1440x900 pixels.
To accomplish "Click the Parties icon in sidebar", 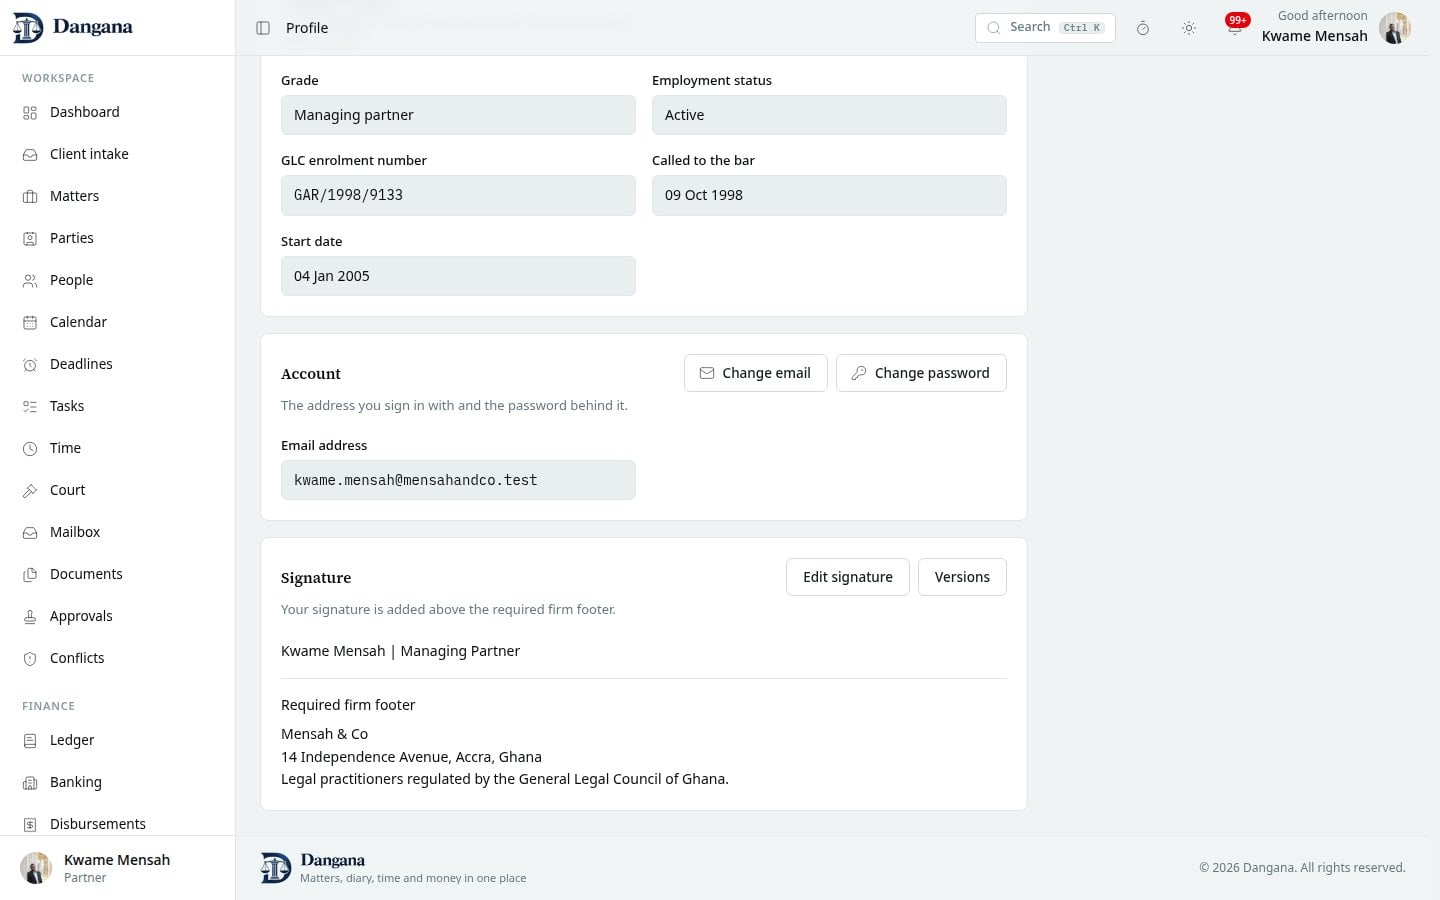I will (x=30, y=239).
